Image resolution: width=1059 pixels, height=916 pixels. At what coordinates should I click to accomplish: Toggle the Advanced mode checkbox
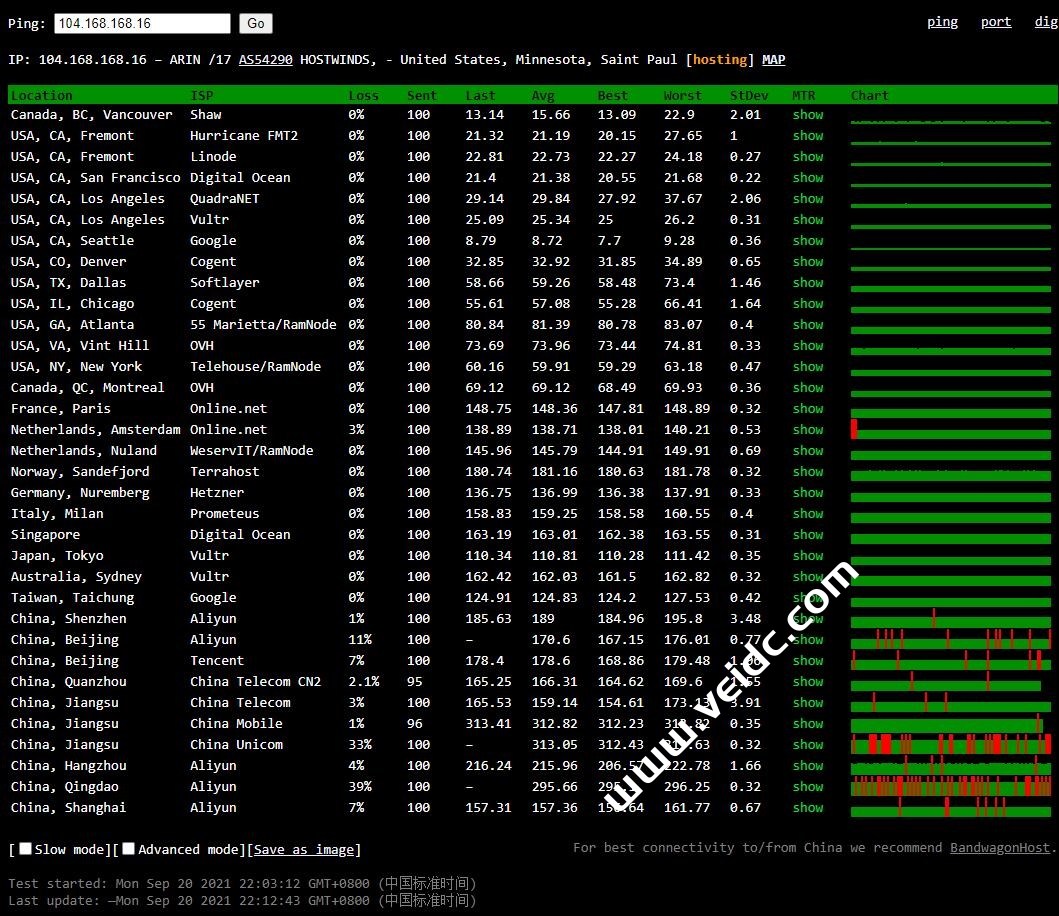point(128,849)
